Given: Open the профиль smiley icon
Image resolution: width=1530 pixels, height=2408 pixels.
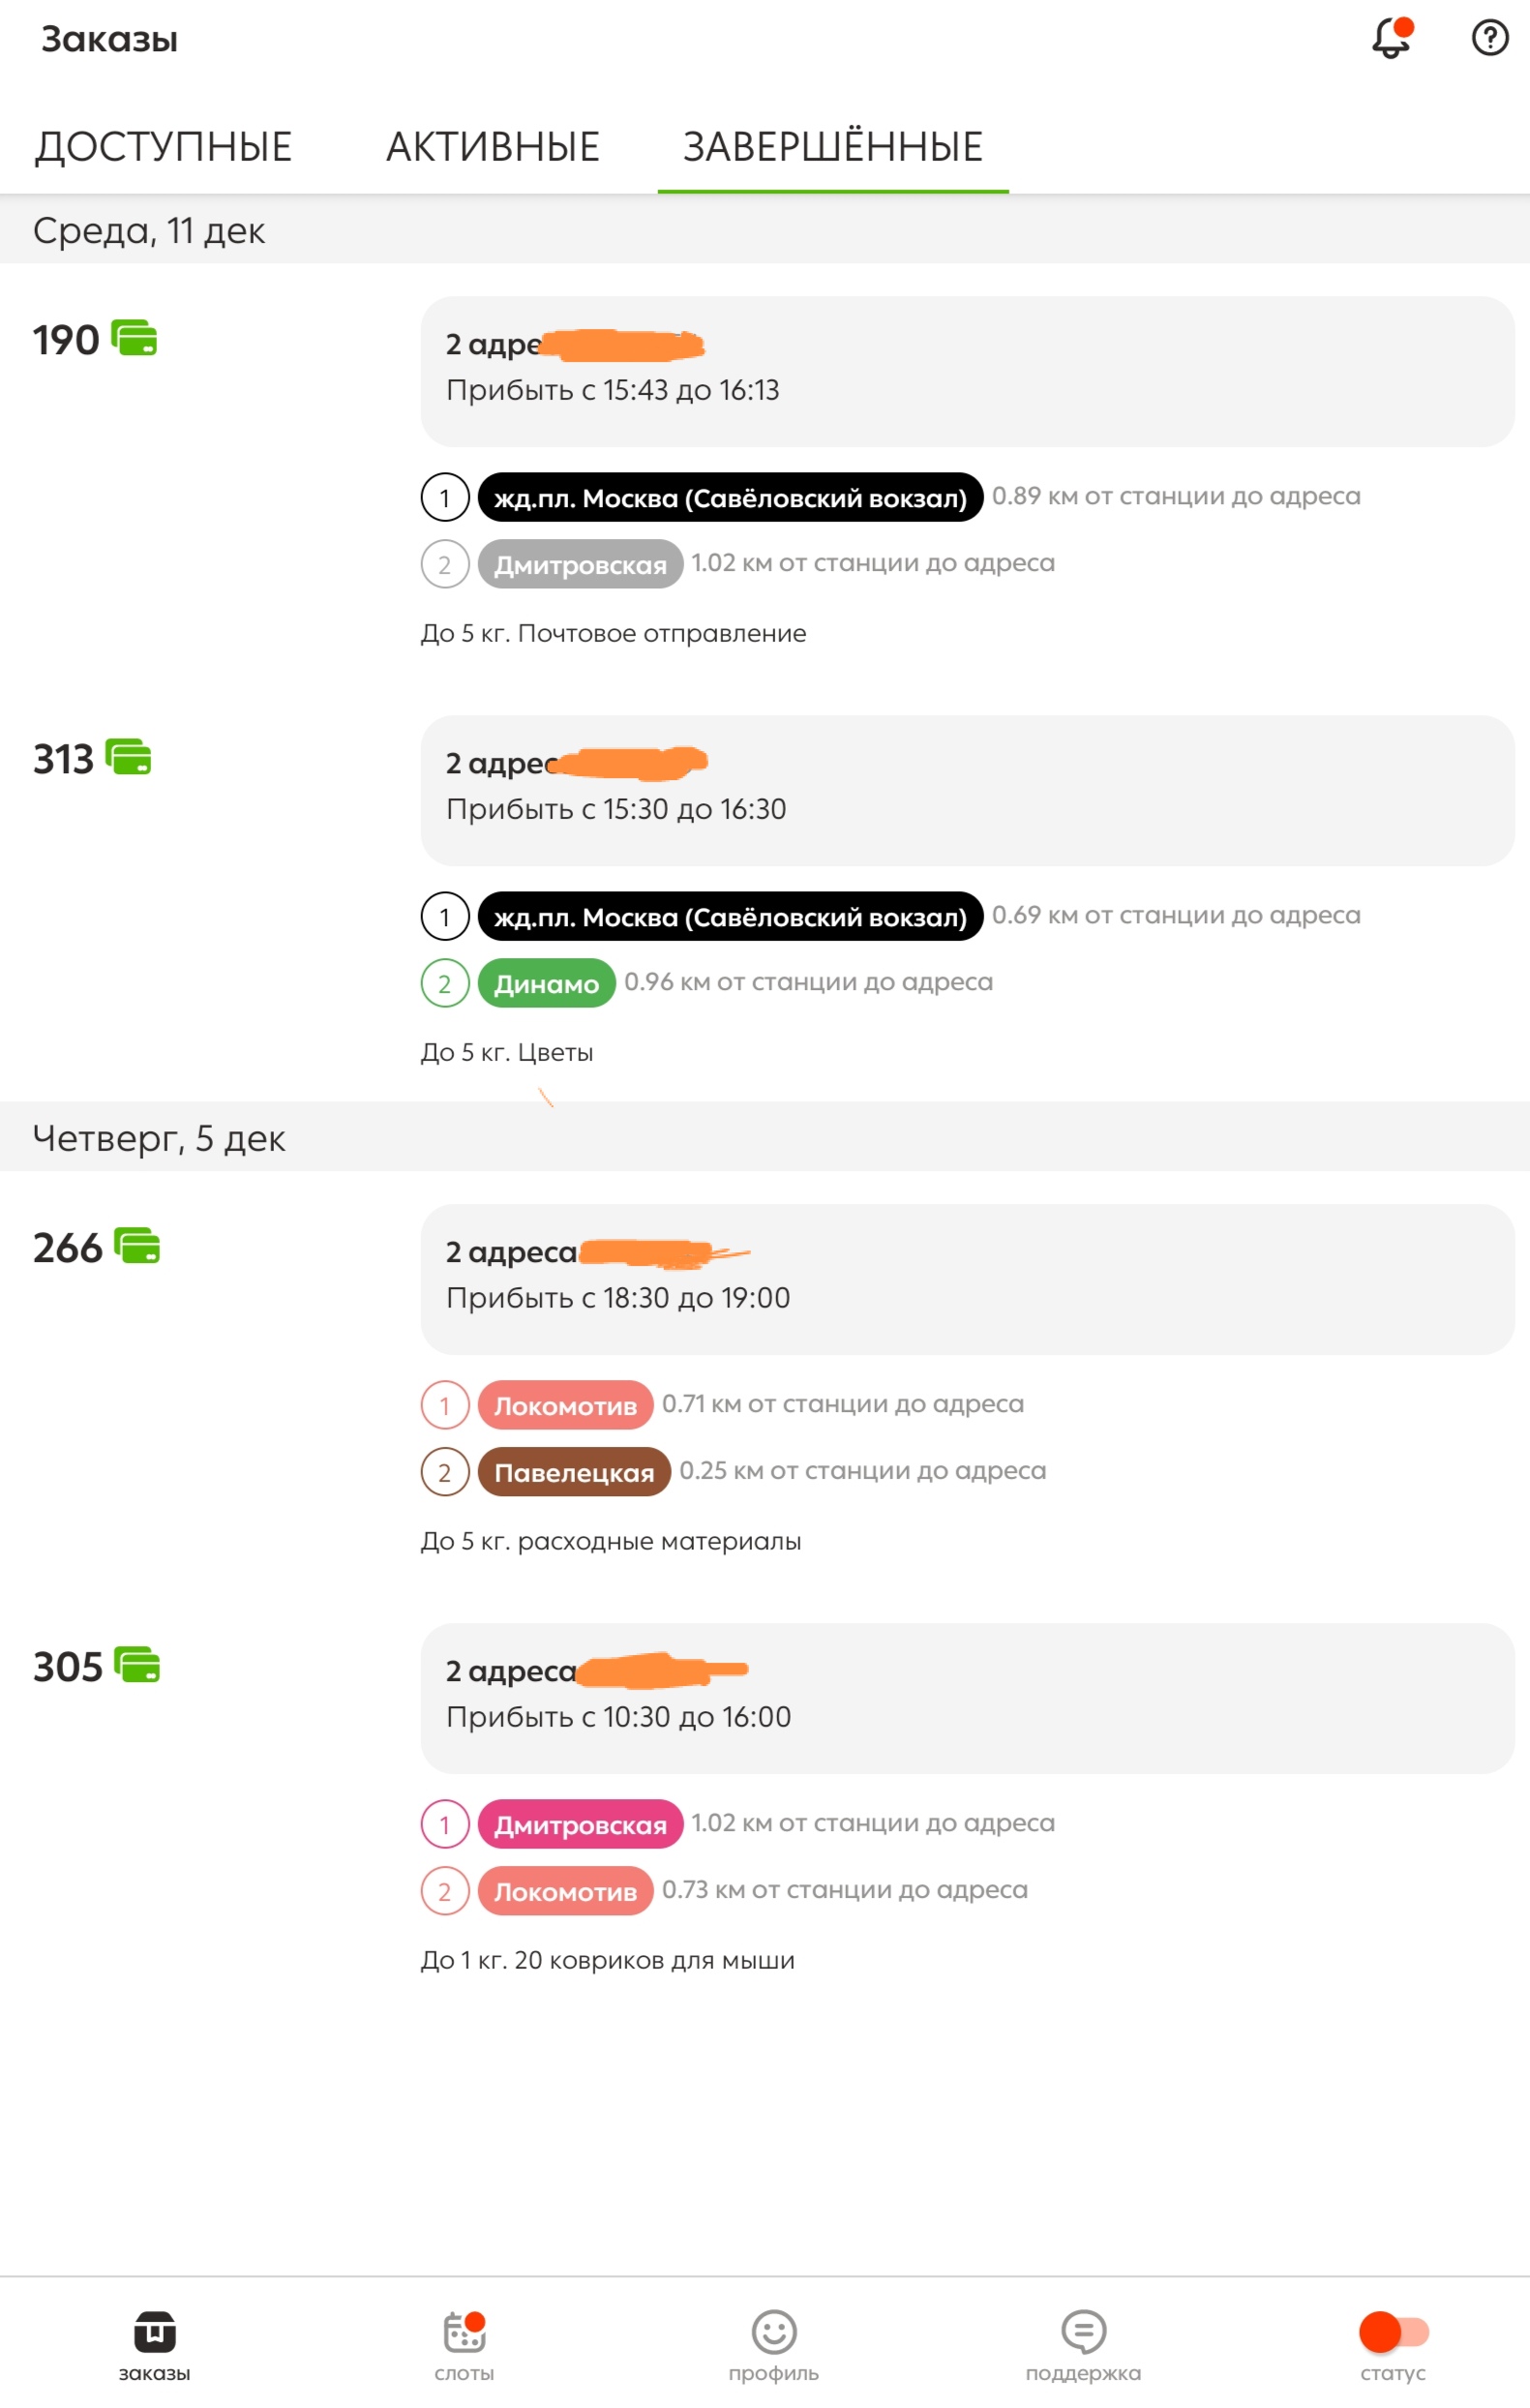Looking at the screenshot, I should 774,2333.
